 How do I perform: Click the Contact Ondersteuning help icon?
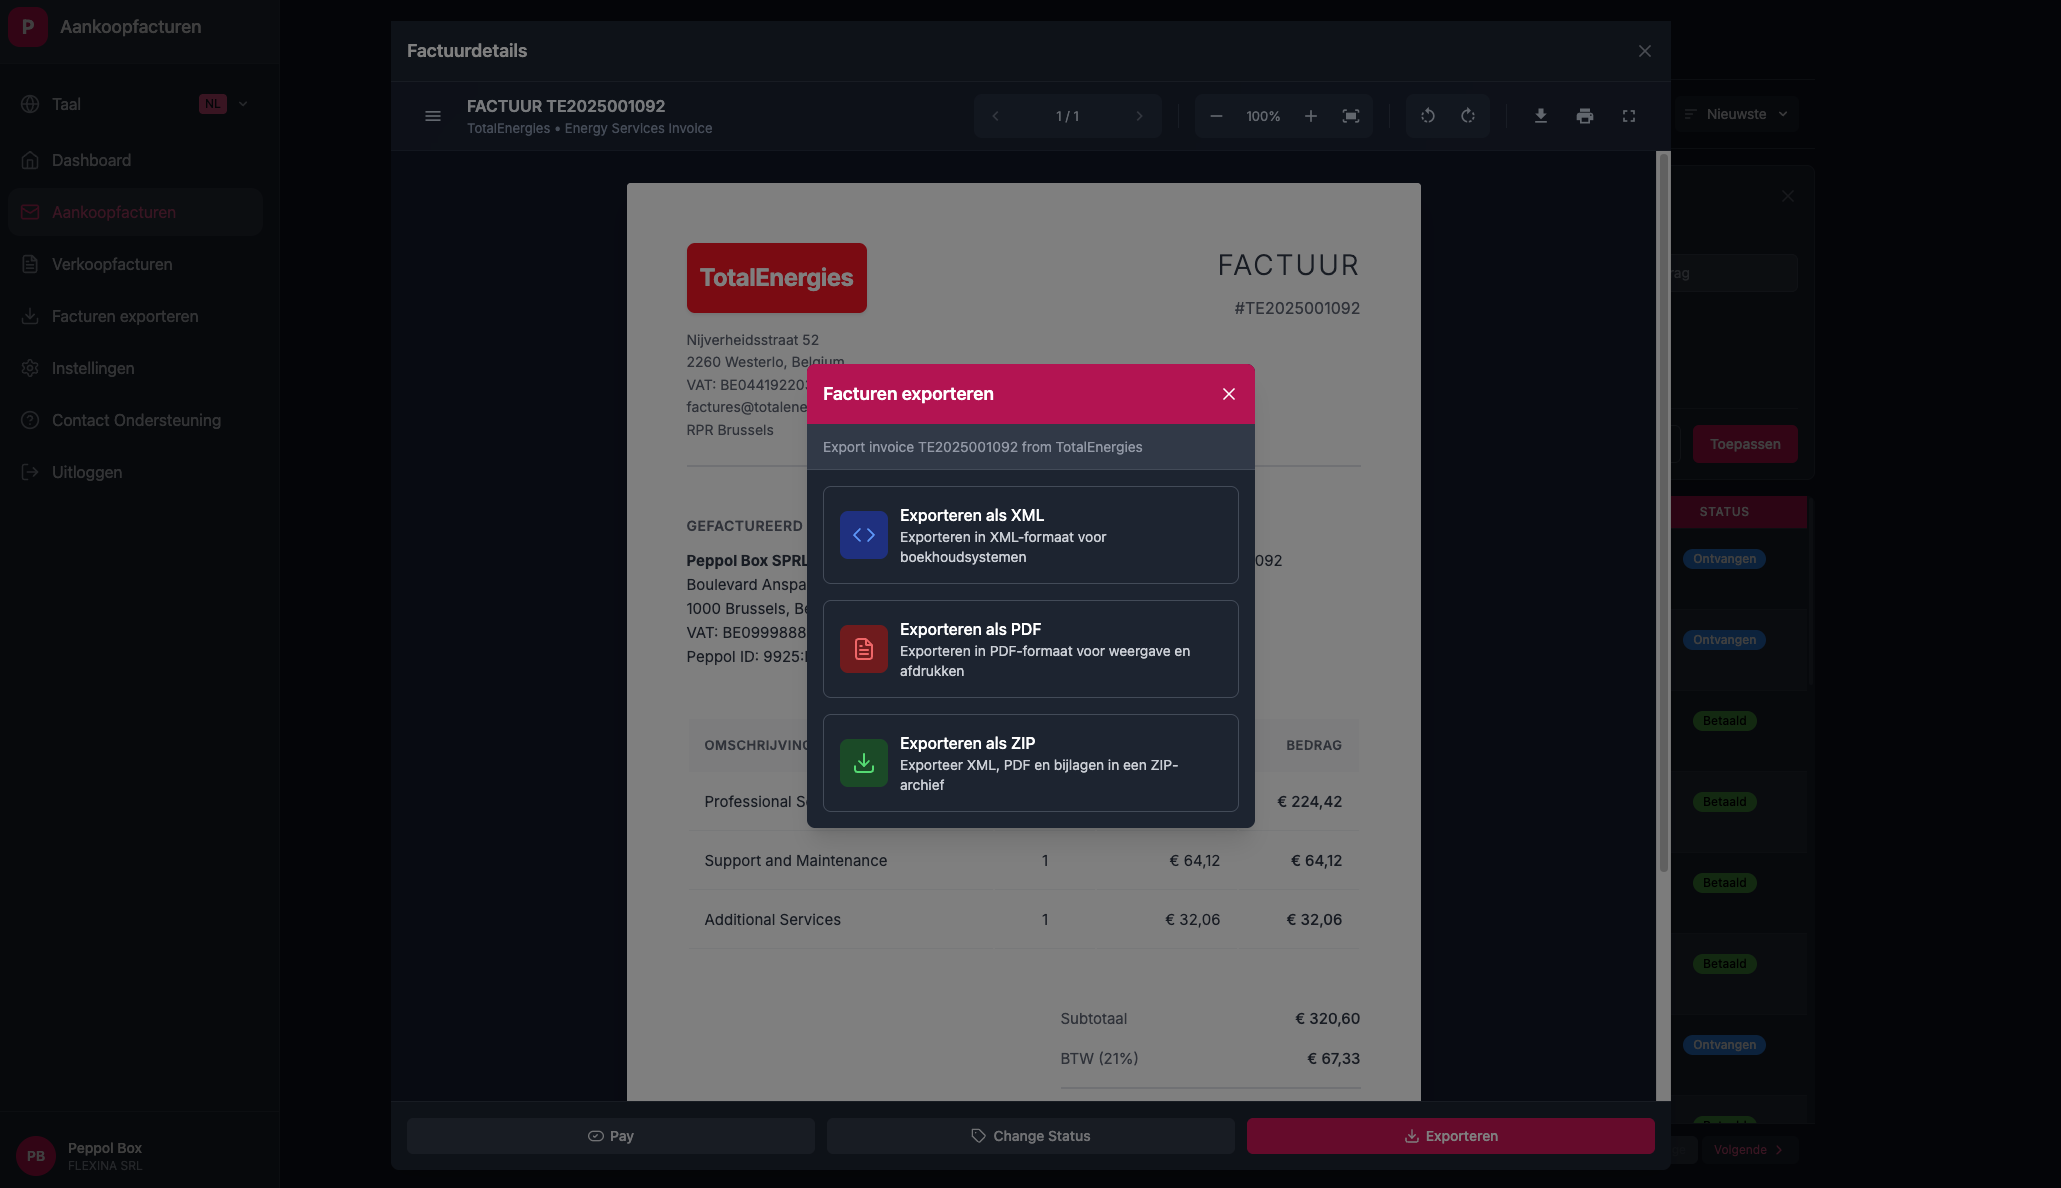pos(30,420)
